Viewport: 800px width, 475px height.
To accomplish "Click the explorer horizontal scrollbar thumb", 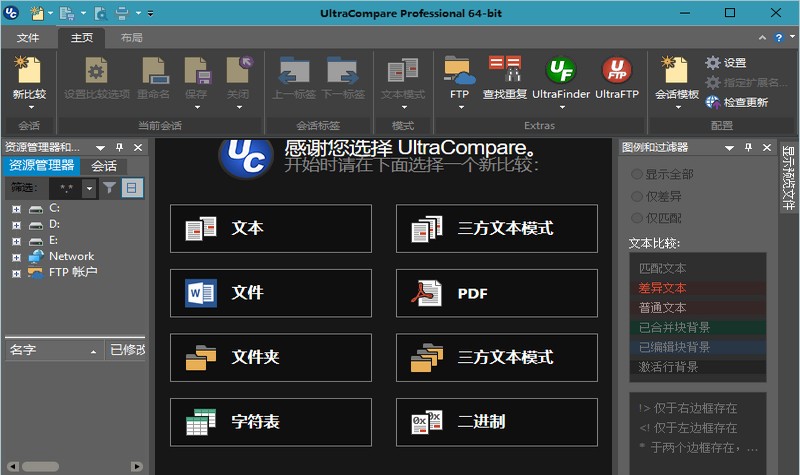I will click(40, 466).
